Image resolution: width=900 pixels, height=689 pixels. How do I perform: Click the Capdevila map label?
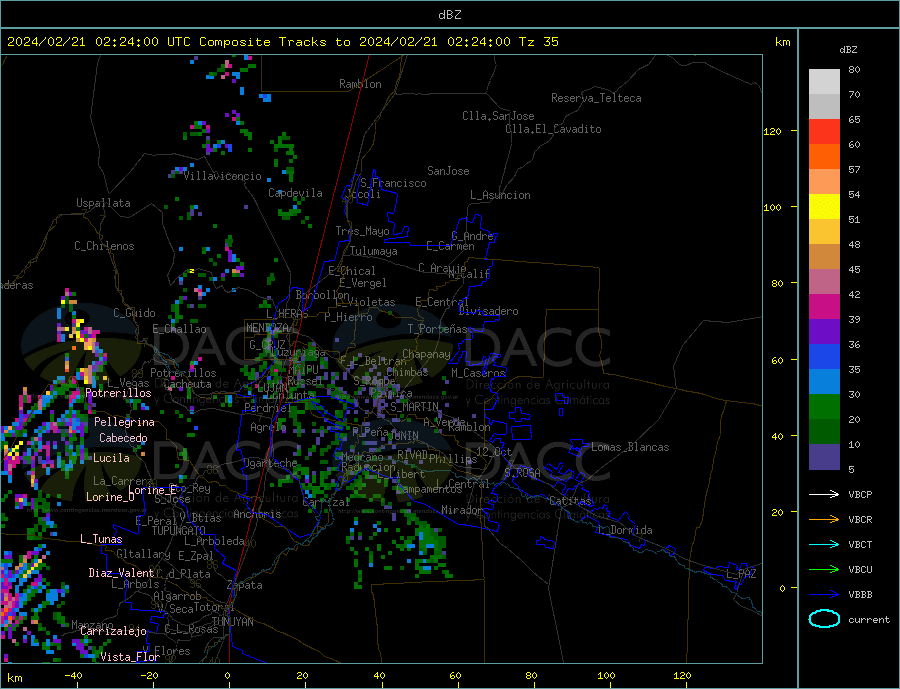pyautogui.click(x=295, y=193)
